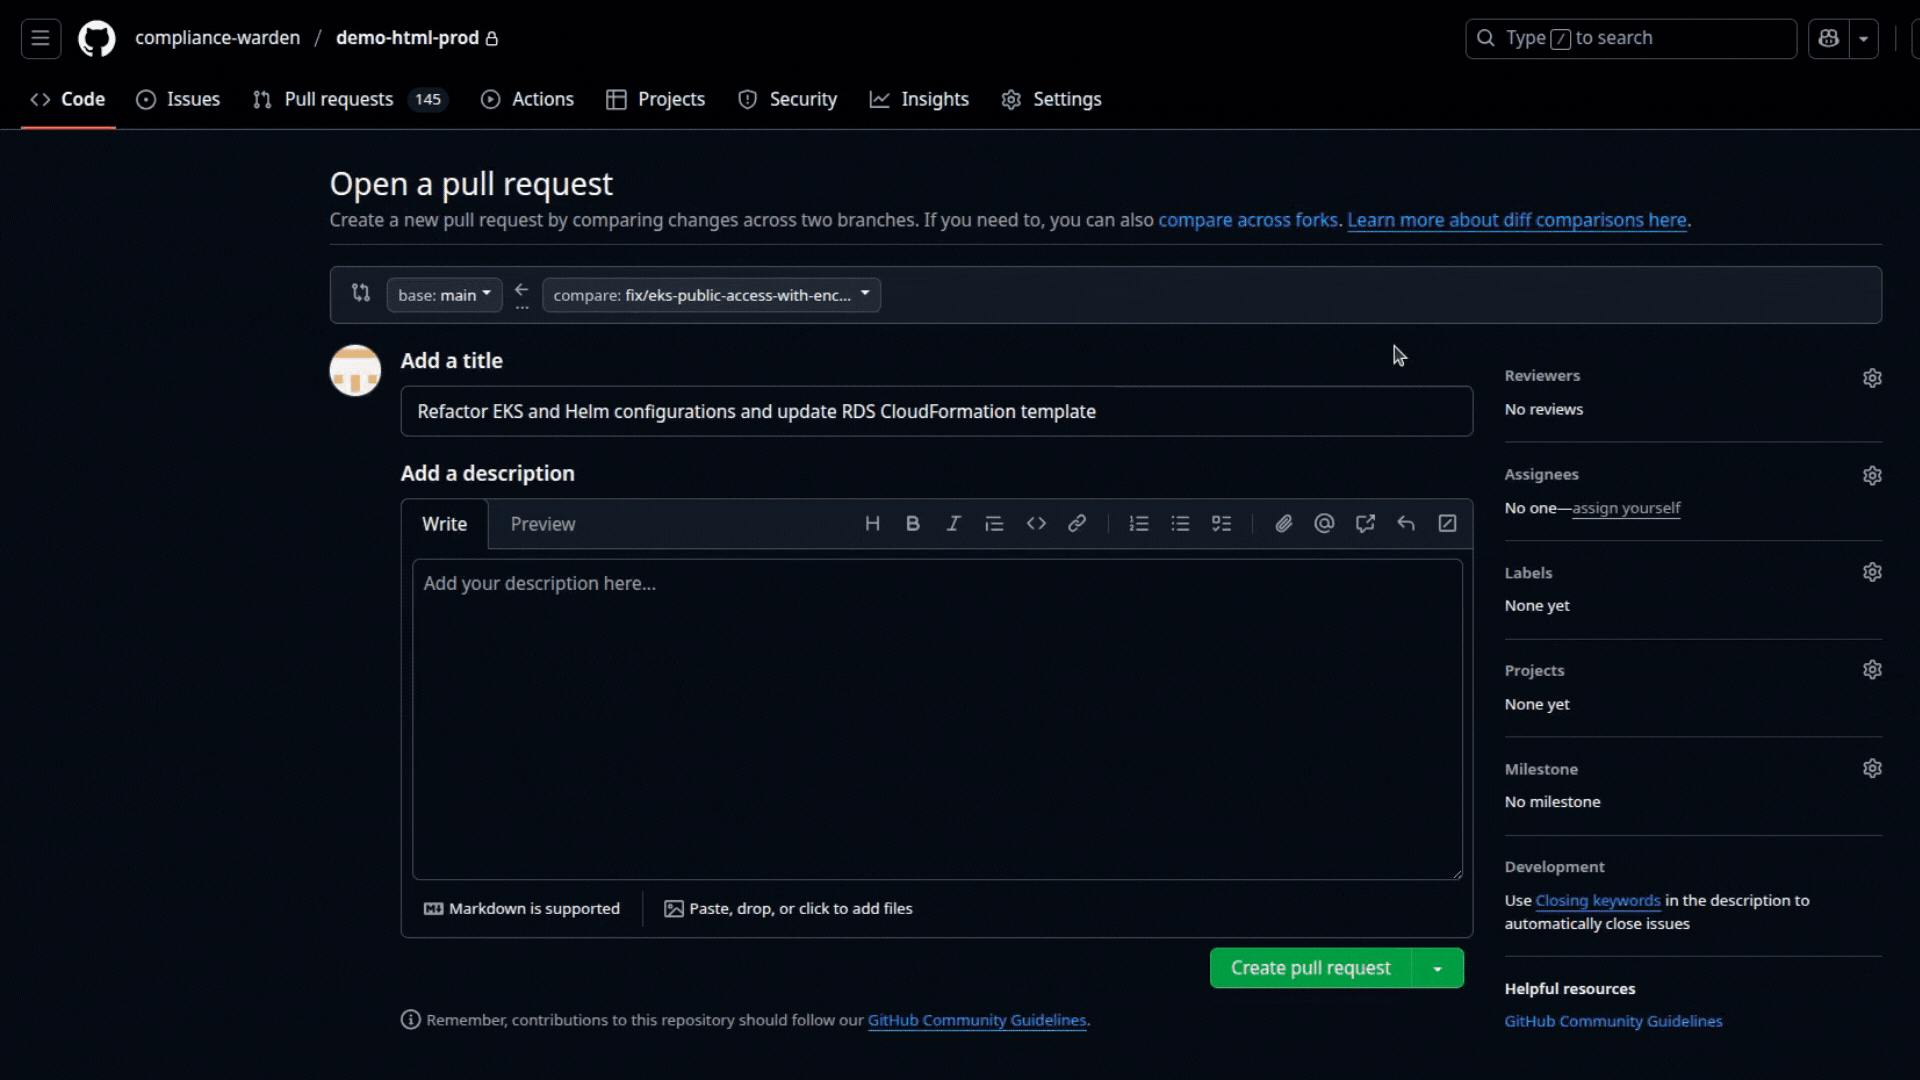This screenshot has width=1920, height=1080.
Task: Click the compare-changes icon beside base
Action: [x=361, y=293]
